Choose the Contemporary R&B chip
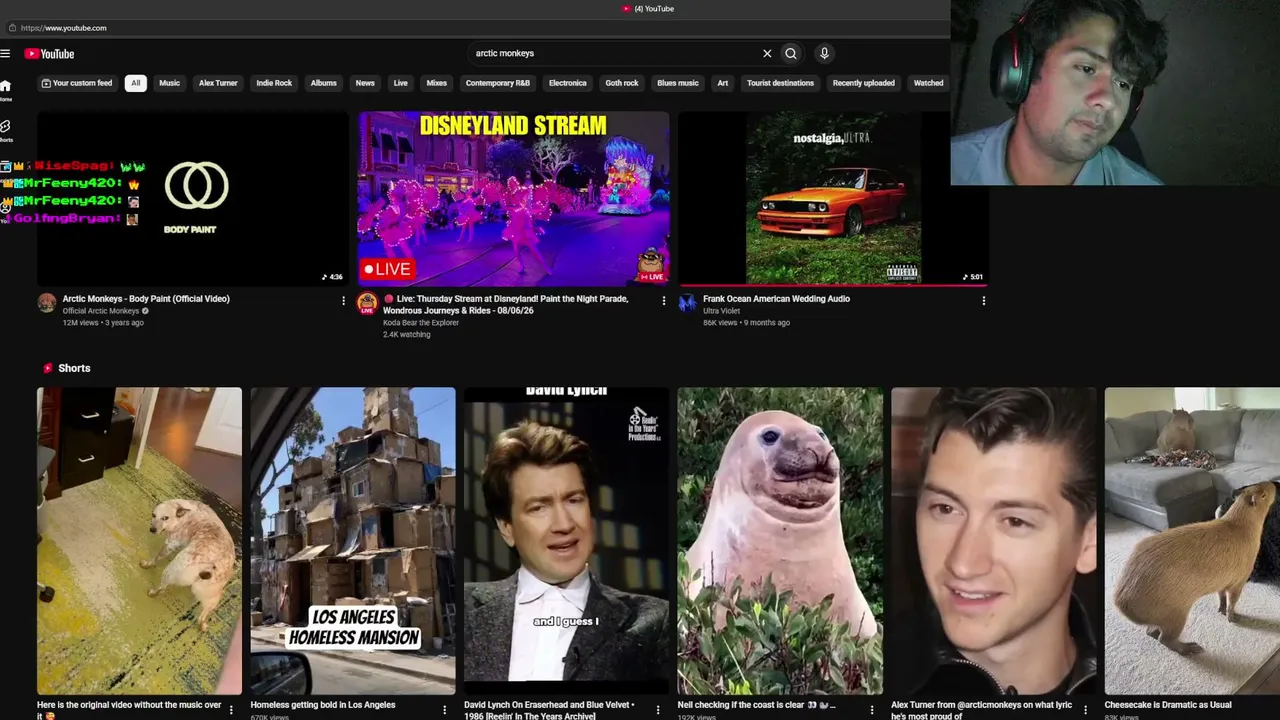Screen dimensions: 1280x720 click(498, 83)
